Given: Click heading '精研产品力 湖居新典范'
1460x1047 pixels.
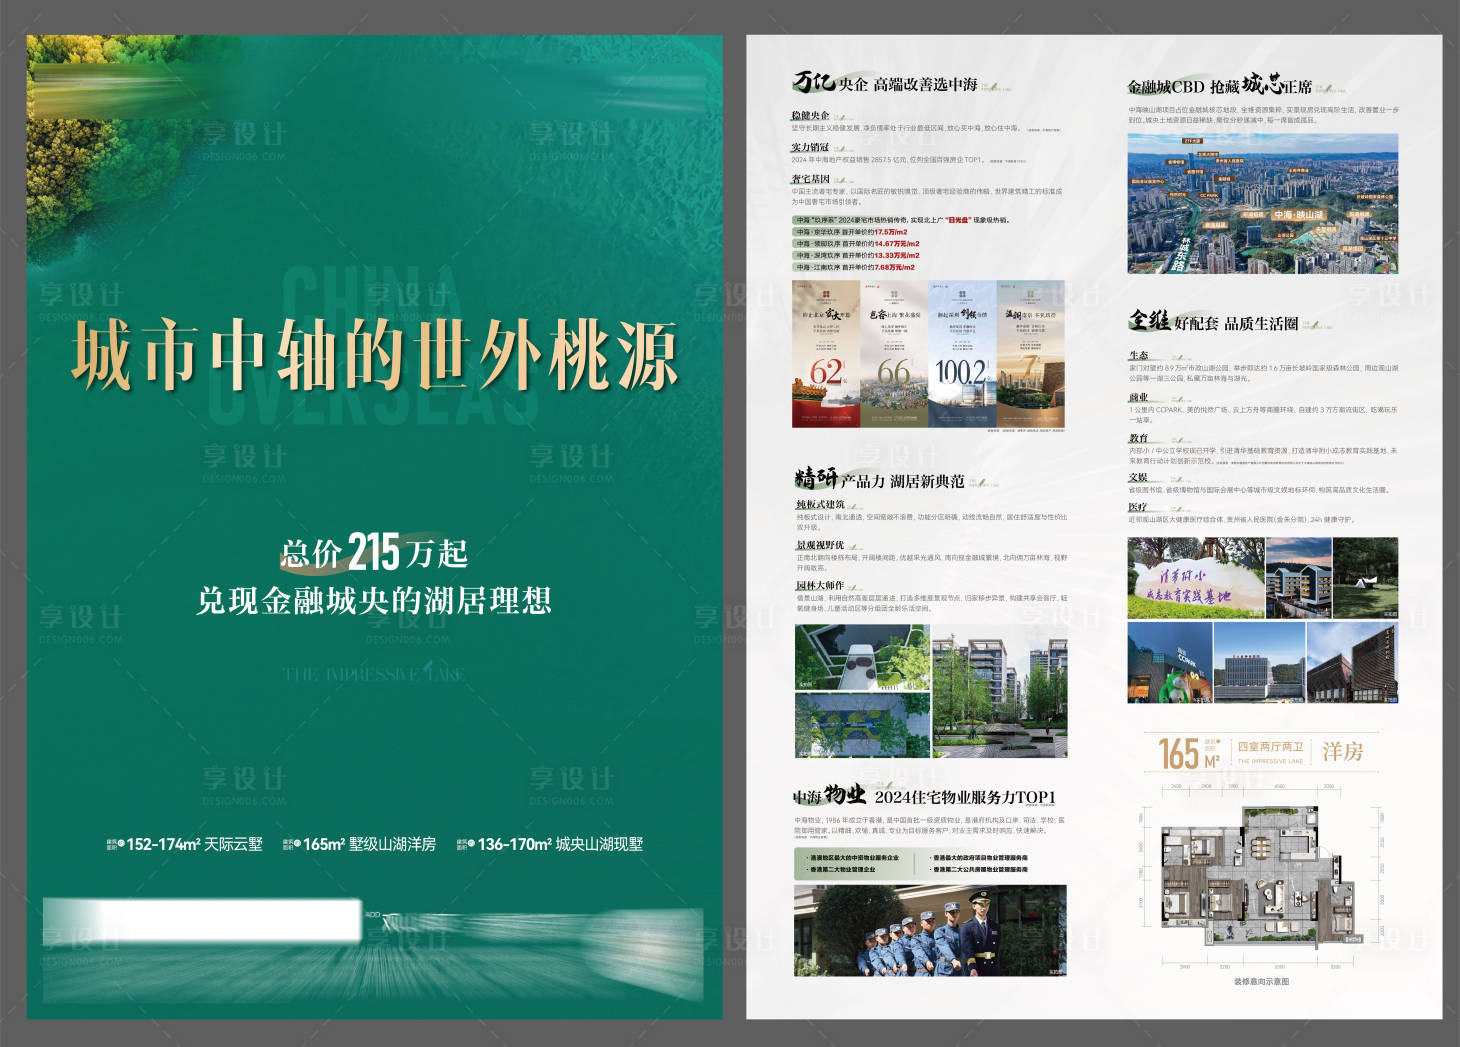Looking at the screenshot, I should [x=880, y=479].
